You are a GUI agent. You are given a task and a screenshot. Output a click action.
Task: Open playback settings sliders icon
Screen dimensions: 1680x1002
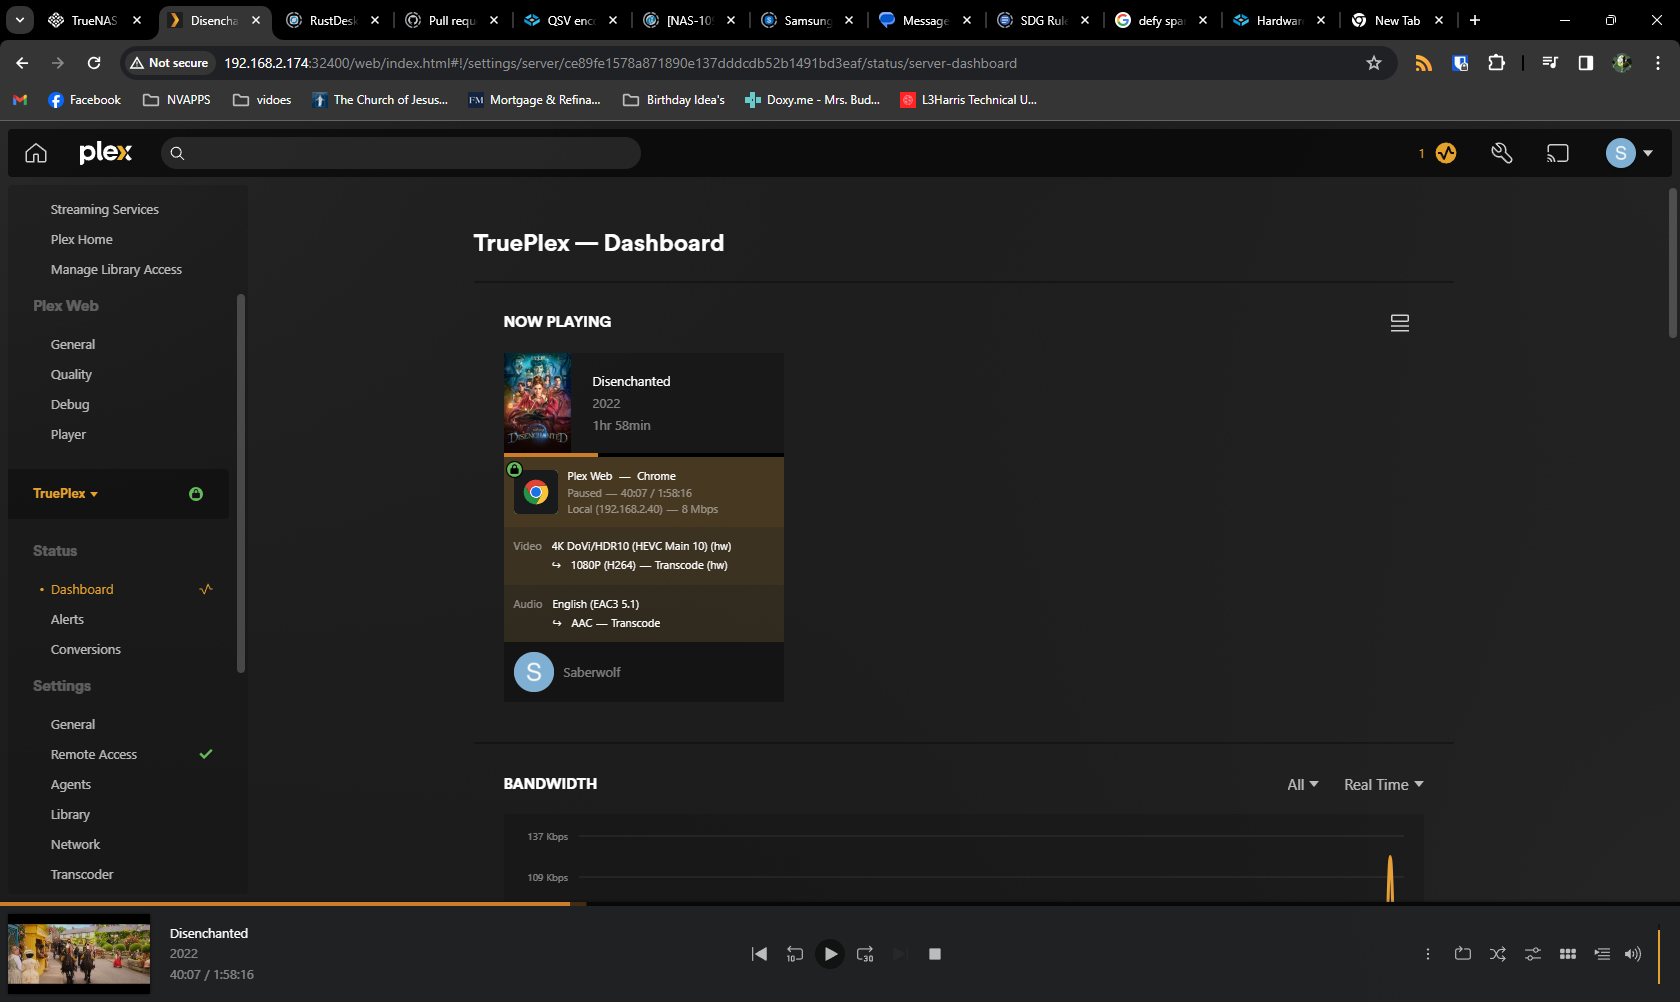click(x=1532, y=954)
